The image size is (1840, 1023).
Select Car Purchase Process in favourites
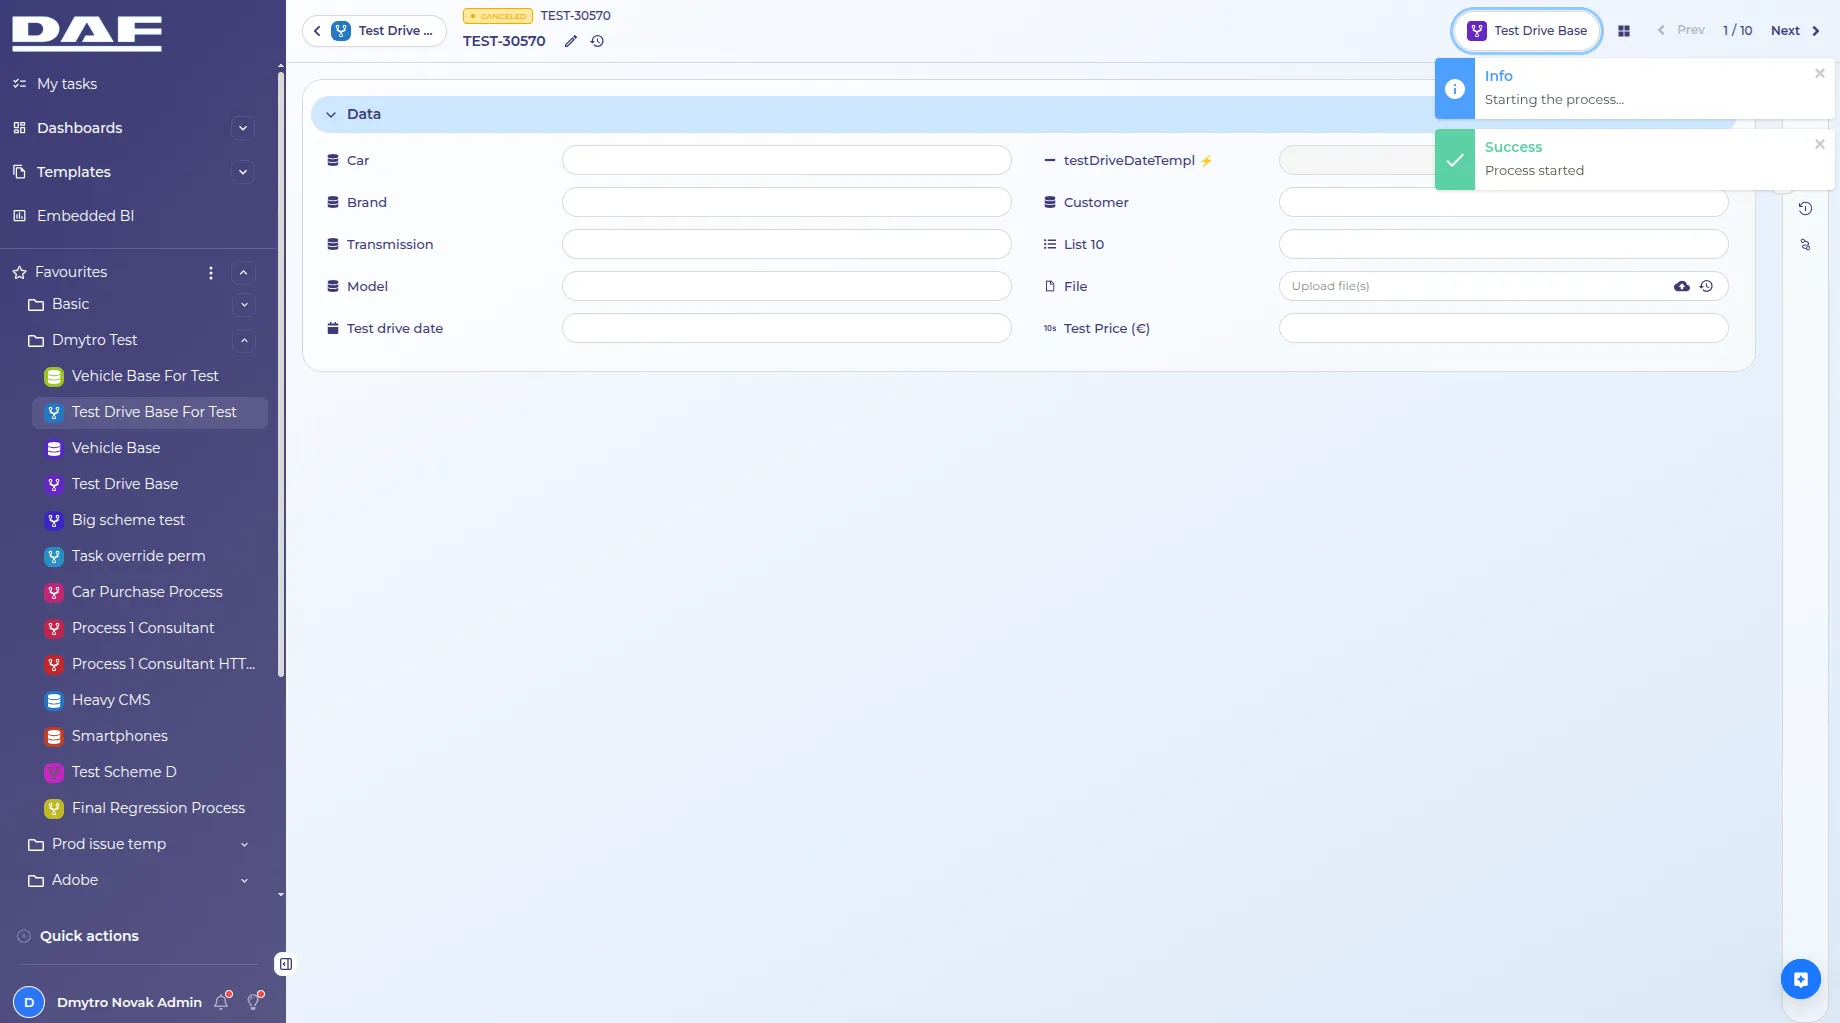pos(147,592)
